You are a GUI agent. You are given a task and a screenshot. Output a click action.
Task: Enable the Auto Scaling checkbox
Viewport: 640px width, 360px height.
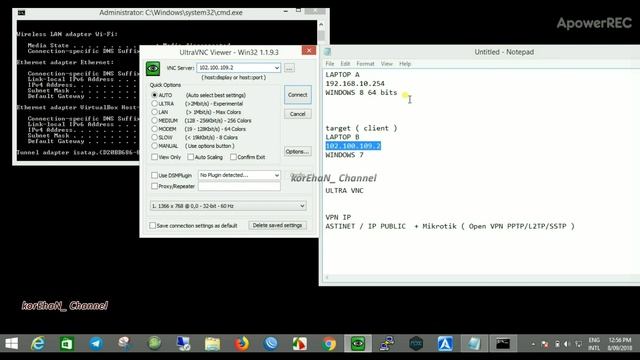[x=191, y=157]
